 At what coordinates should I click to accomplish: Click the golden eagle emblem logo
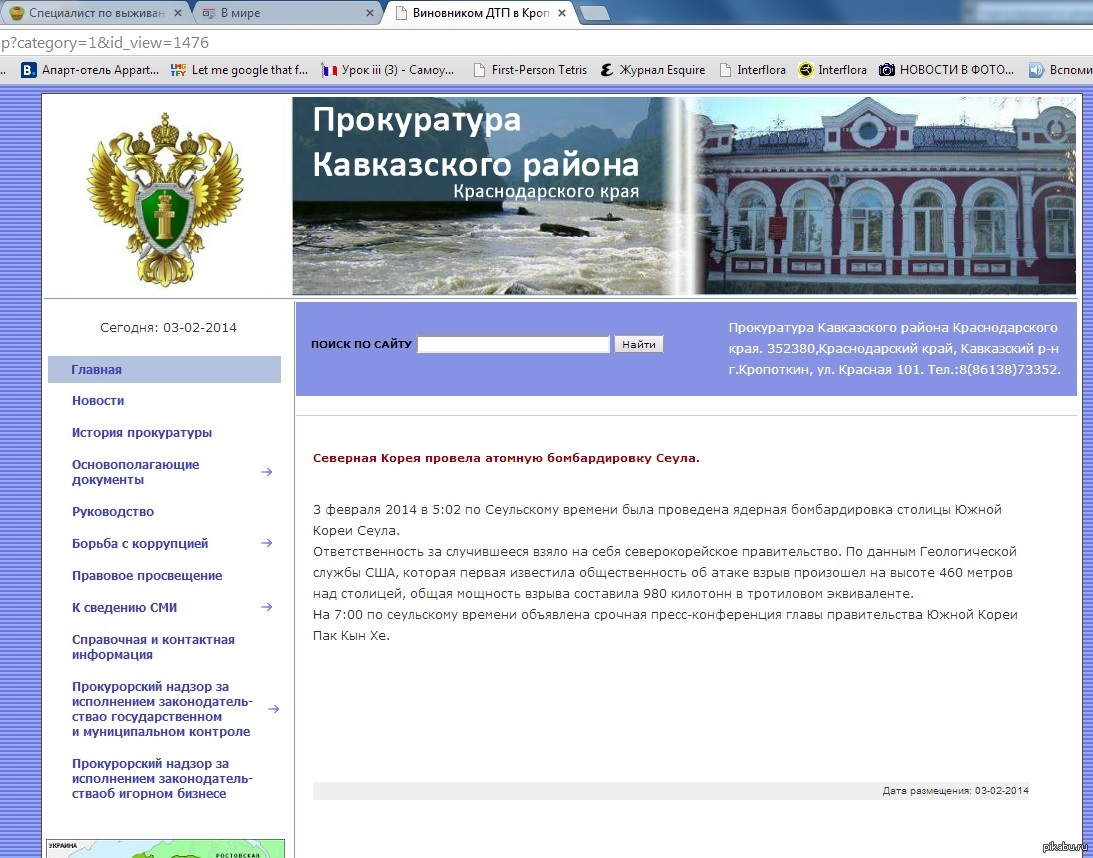(161, 197)
